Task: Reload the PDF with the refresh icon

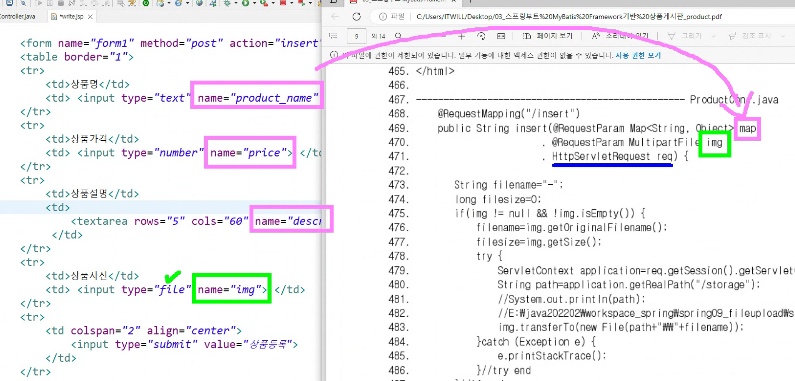Action: [356, 17]
